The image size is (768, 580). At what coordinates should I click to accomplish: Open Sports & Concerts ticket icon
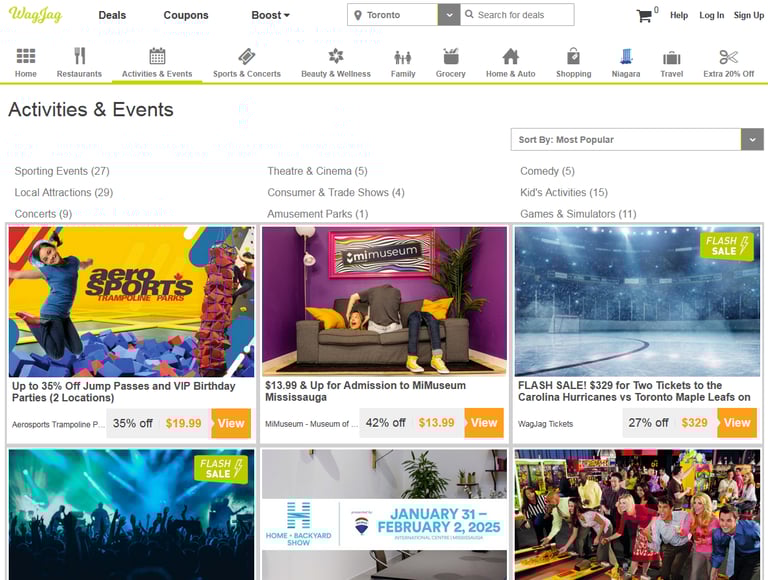point(247,56)
